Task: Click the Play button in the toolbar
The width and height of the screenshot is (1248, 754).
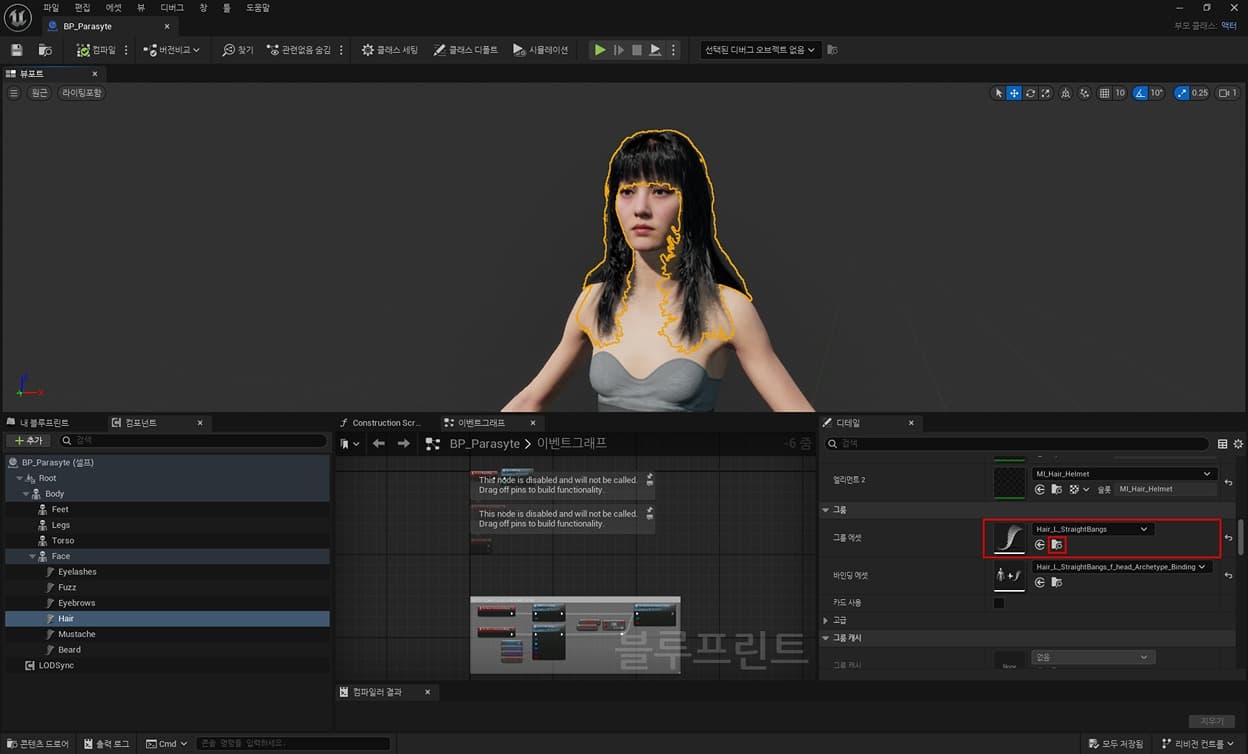Action: 599,50
